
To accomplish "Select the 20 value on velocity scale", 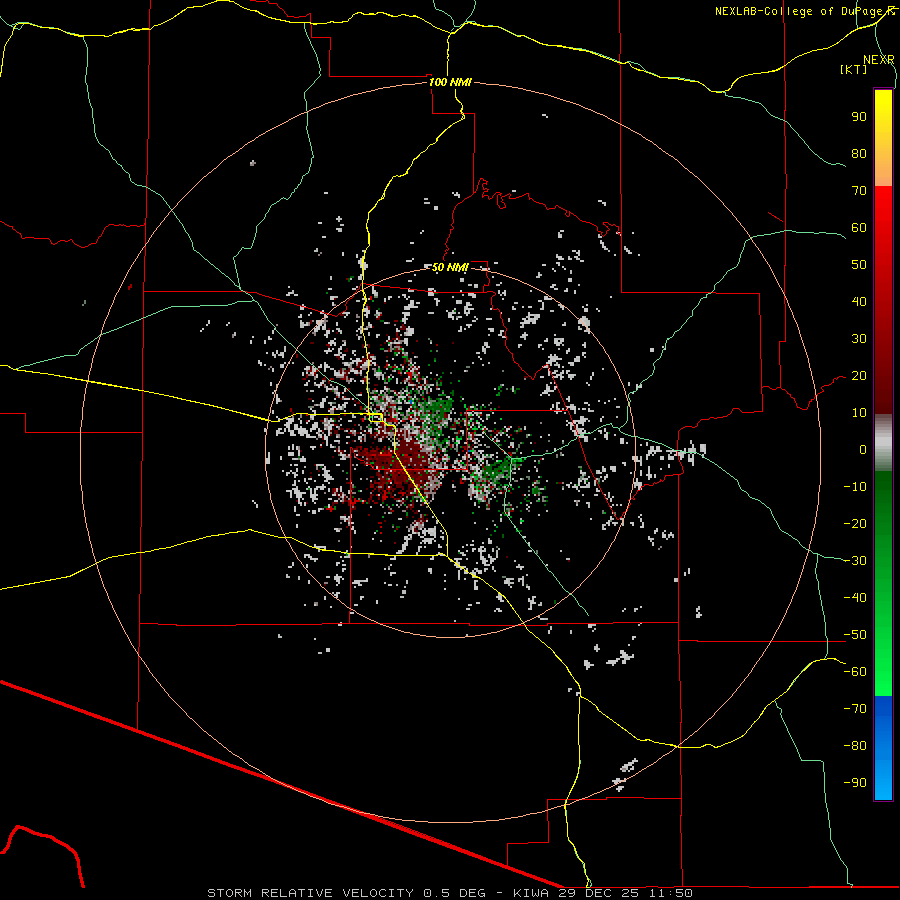I will [859, 376].
